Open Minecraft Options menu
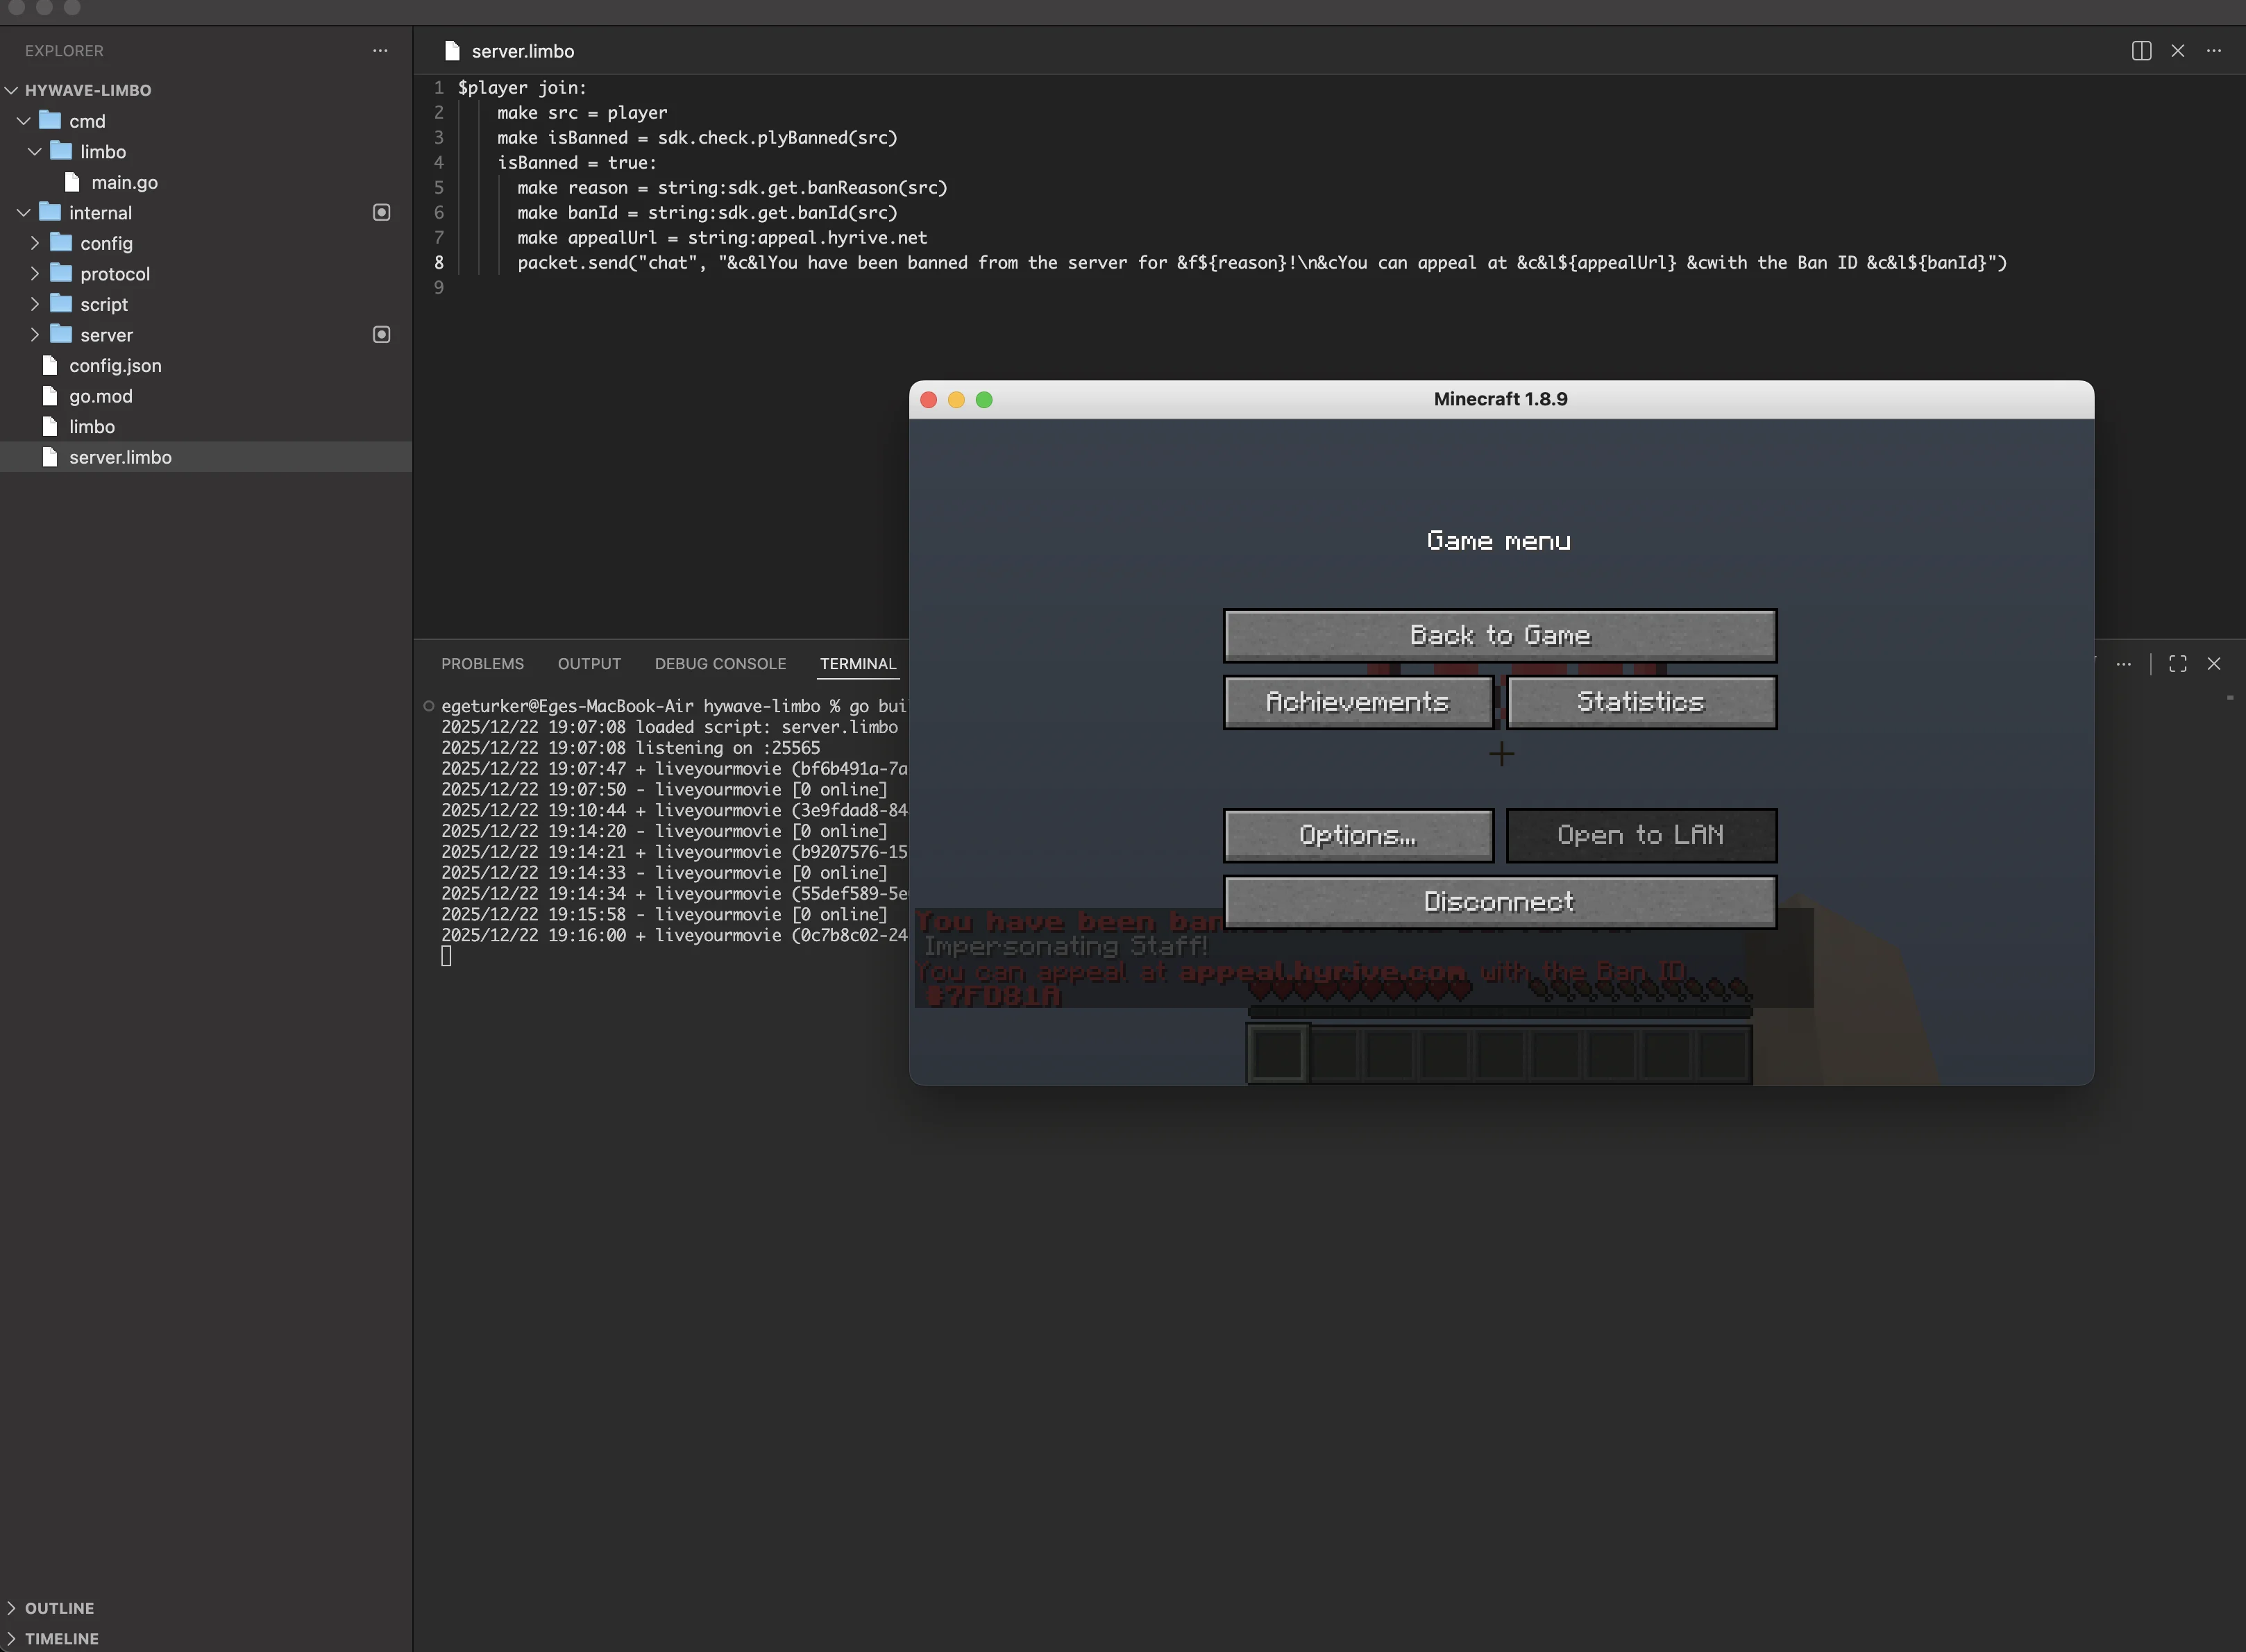Image resolution: width=2246 pixels, height=1652 pixels. [1358, 835]
